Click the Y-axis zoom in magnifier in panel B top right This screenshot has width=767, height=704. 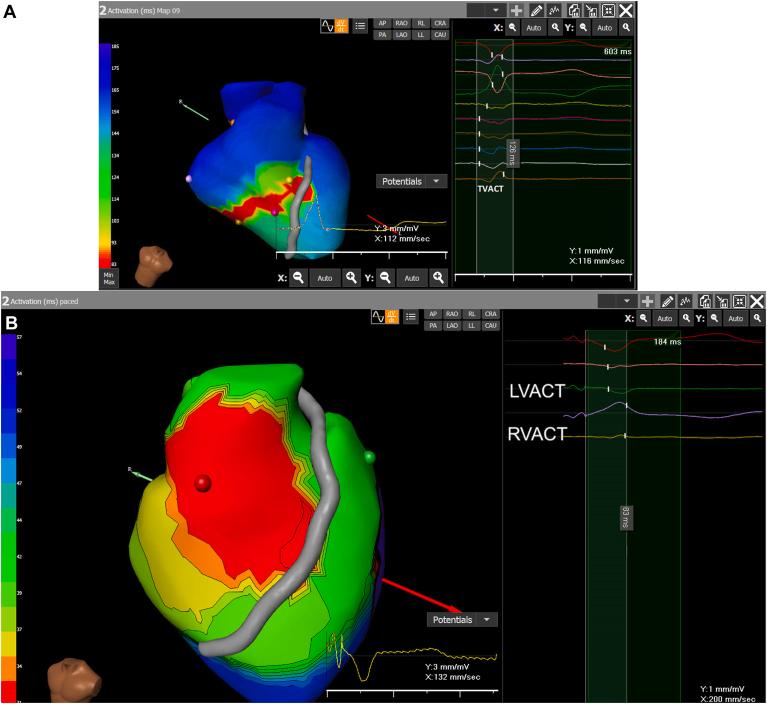click(x=758, y=318)
